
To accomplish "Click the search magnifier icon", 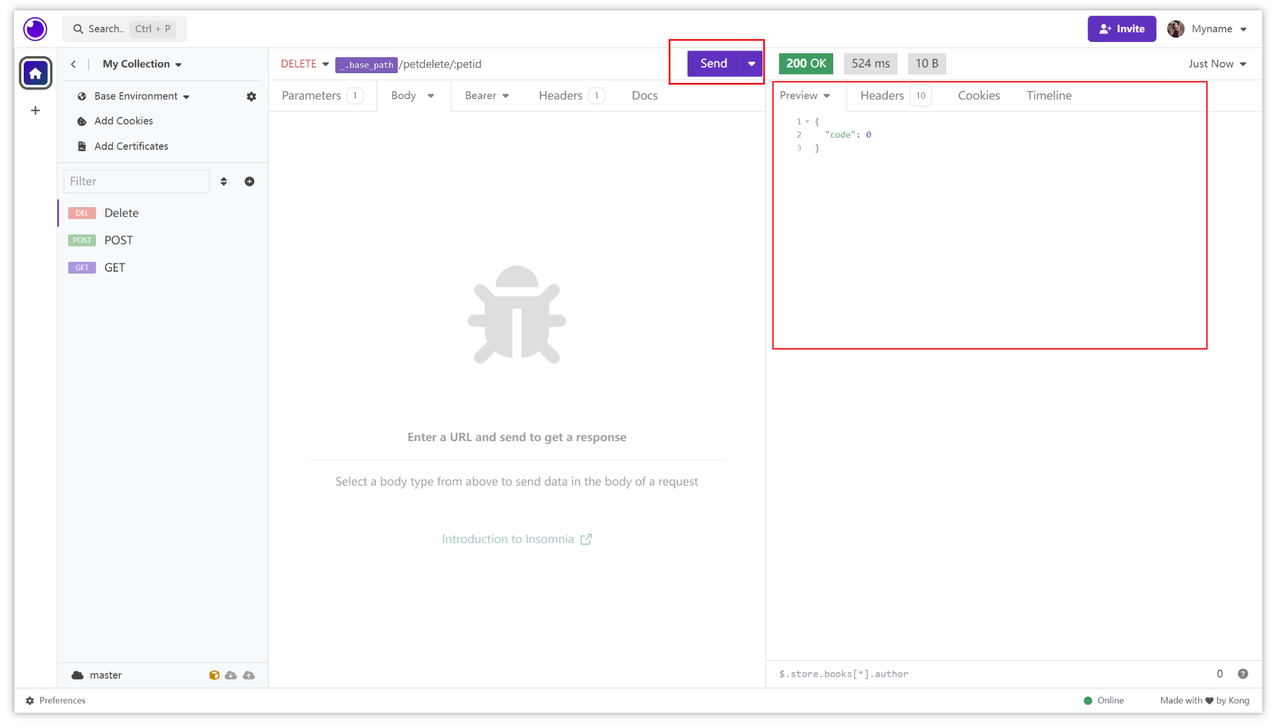I will click(78, 29).
